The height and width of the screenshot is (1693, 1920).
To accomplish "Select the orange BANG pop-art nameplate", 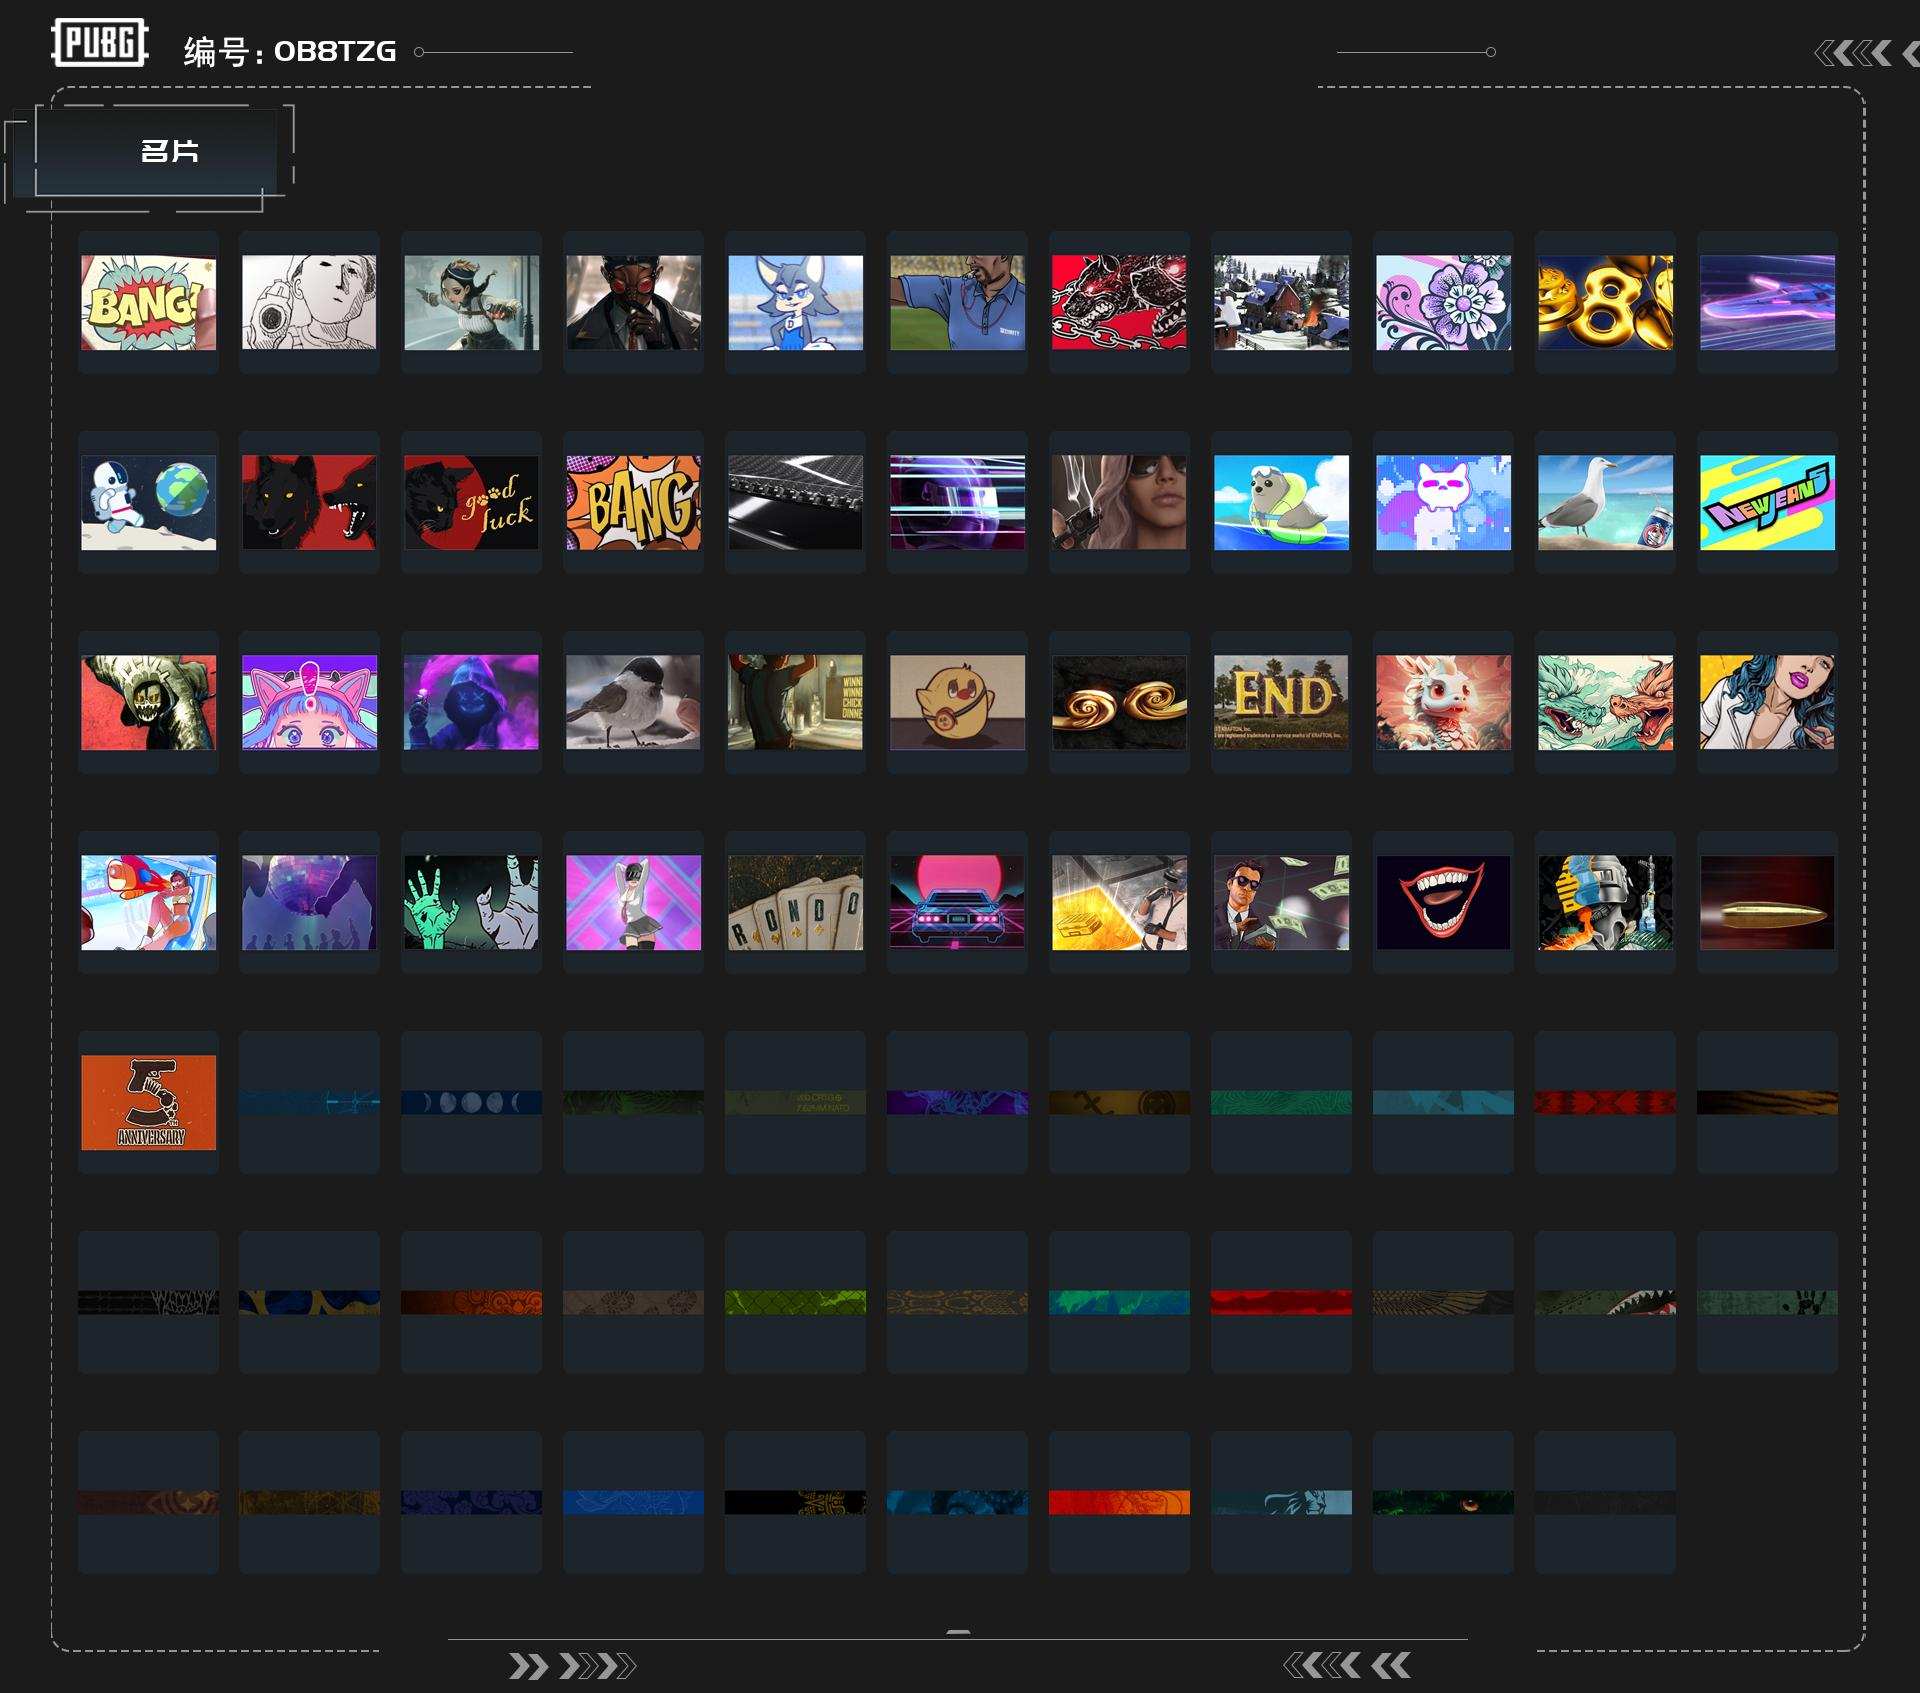I will (633, 502).
